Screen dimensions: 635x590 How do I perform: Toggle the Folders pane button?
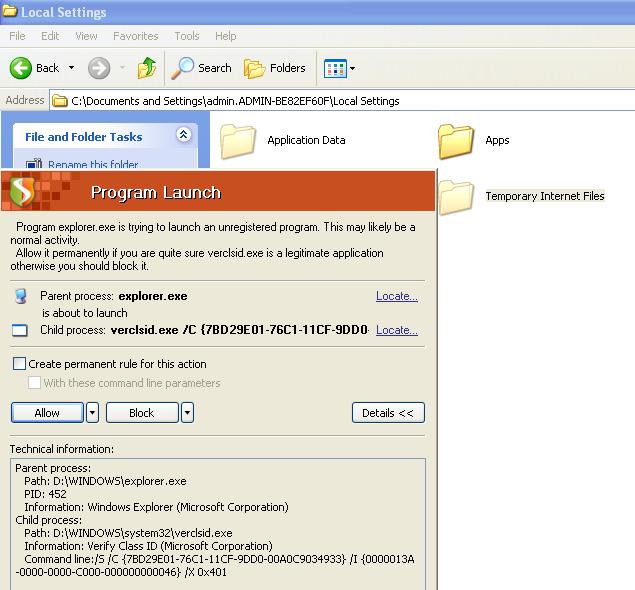[x=275, y=68]
